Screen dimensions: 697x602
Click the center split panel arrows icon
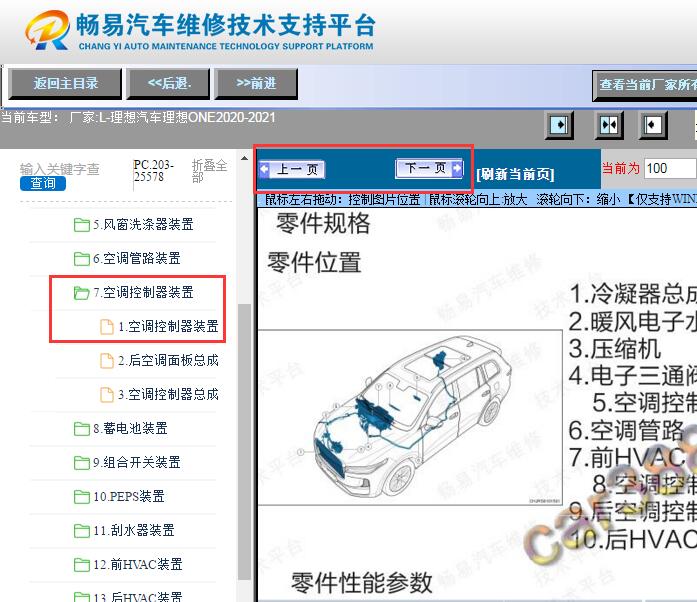pyautogui.click(x=609, y=125)
